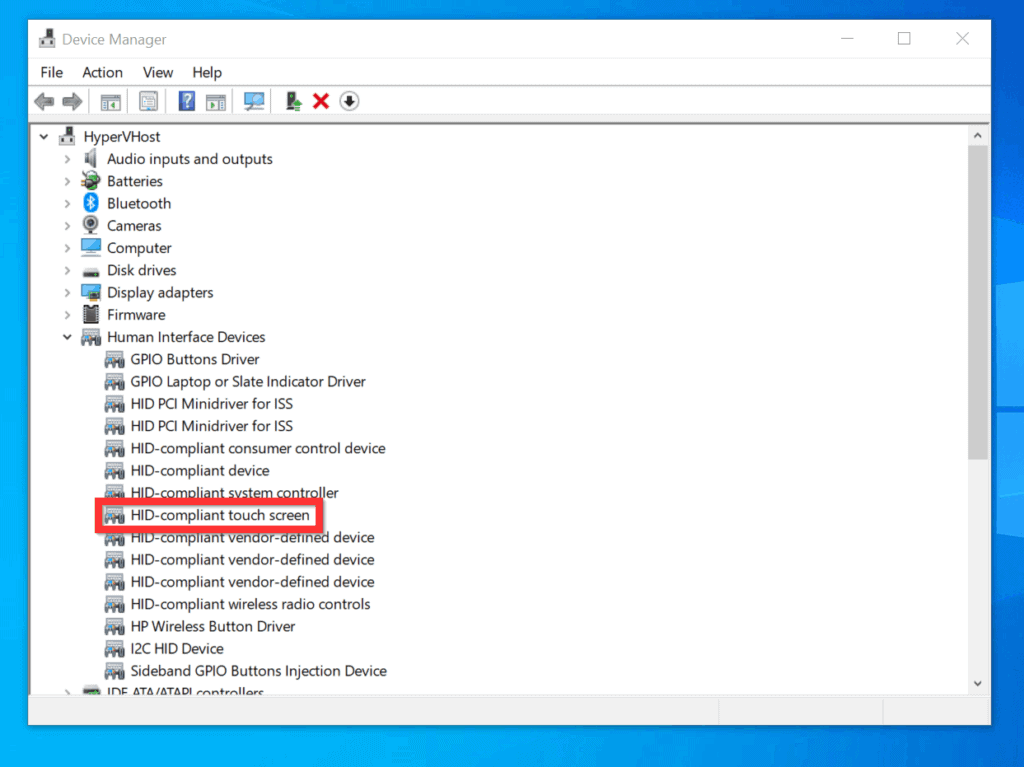
Task: Click the Disable device down-arrow icon
Action: click(x=349, y=101)
